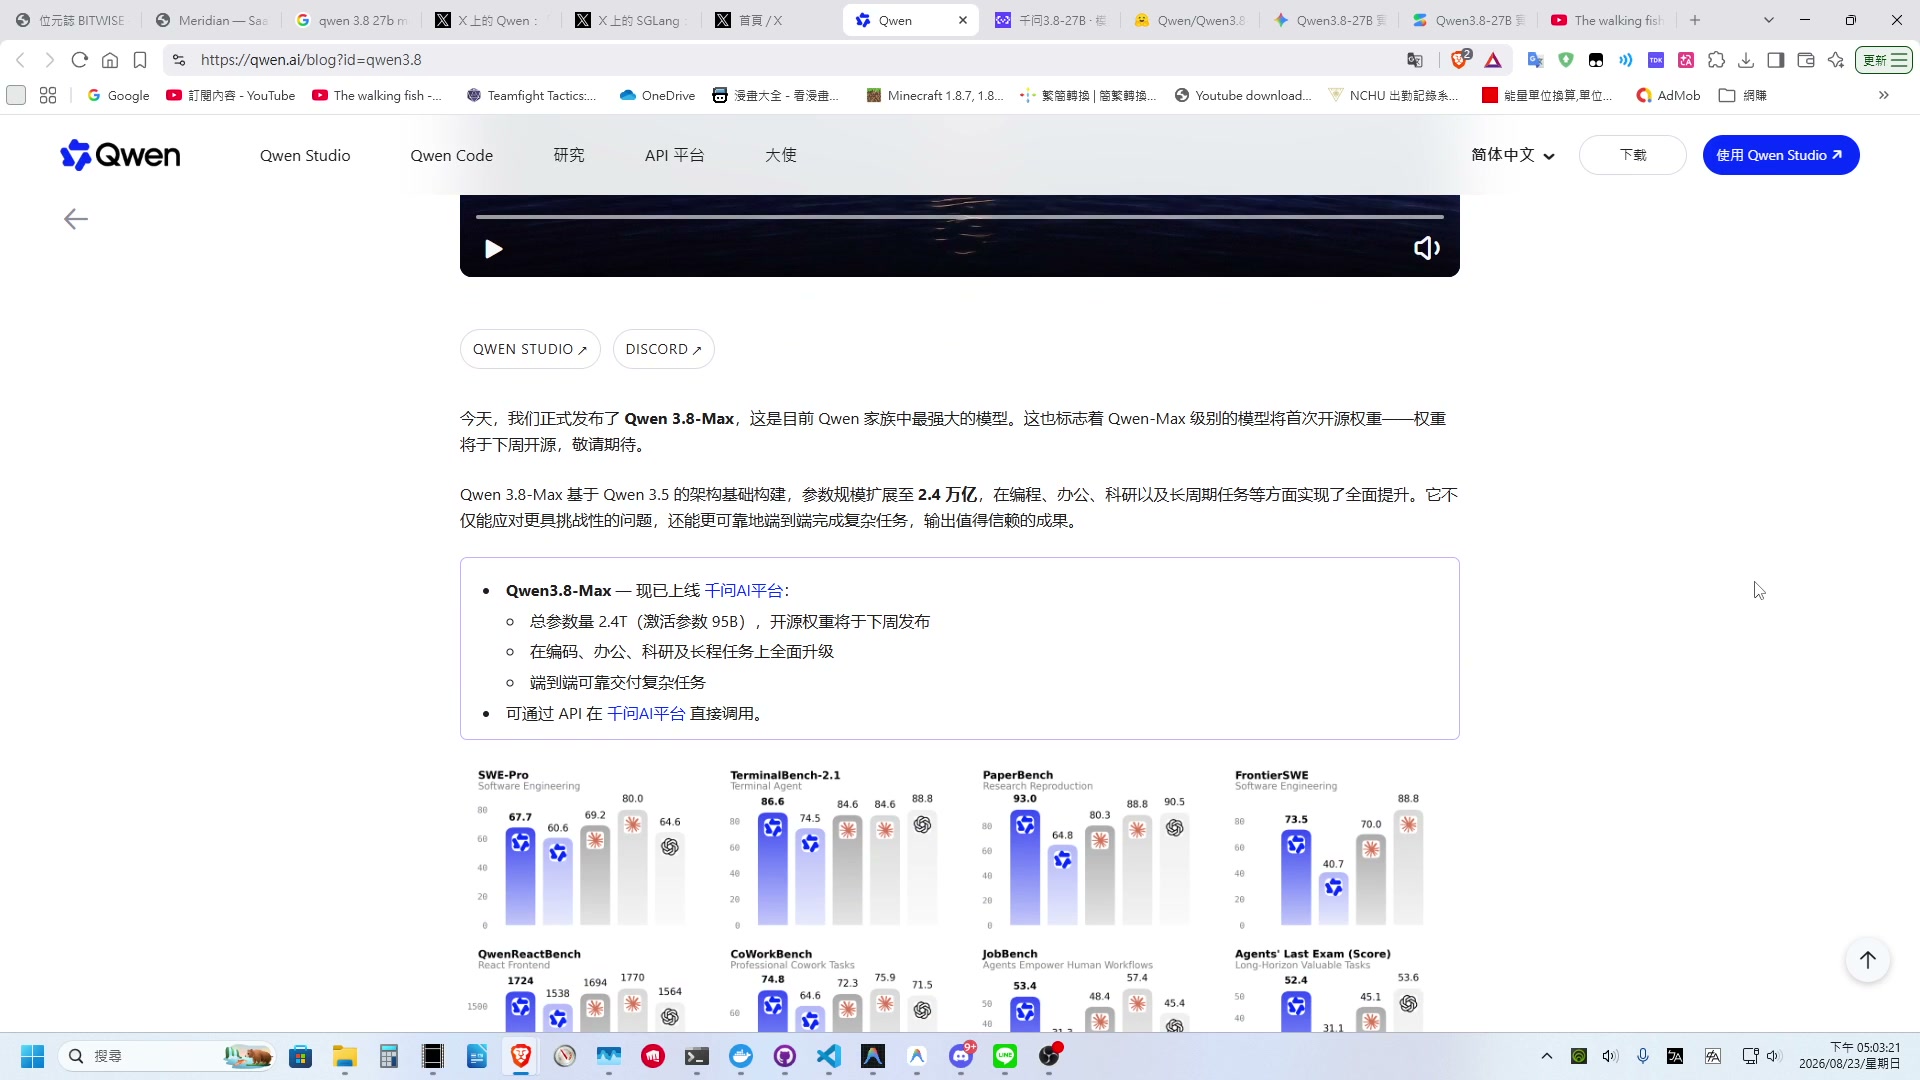Viewport: 1920px width, 1080px height.
Task: Go to the browser home page
Action: coord(110,60)
